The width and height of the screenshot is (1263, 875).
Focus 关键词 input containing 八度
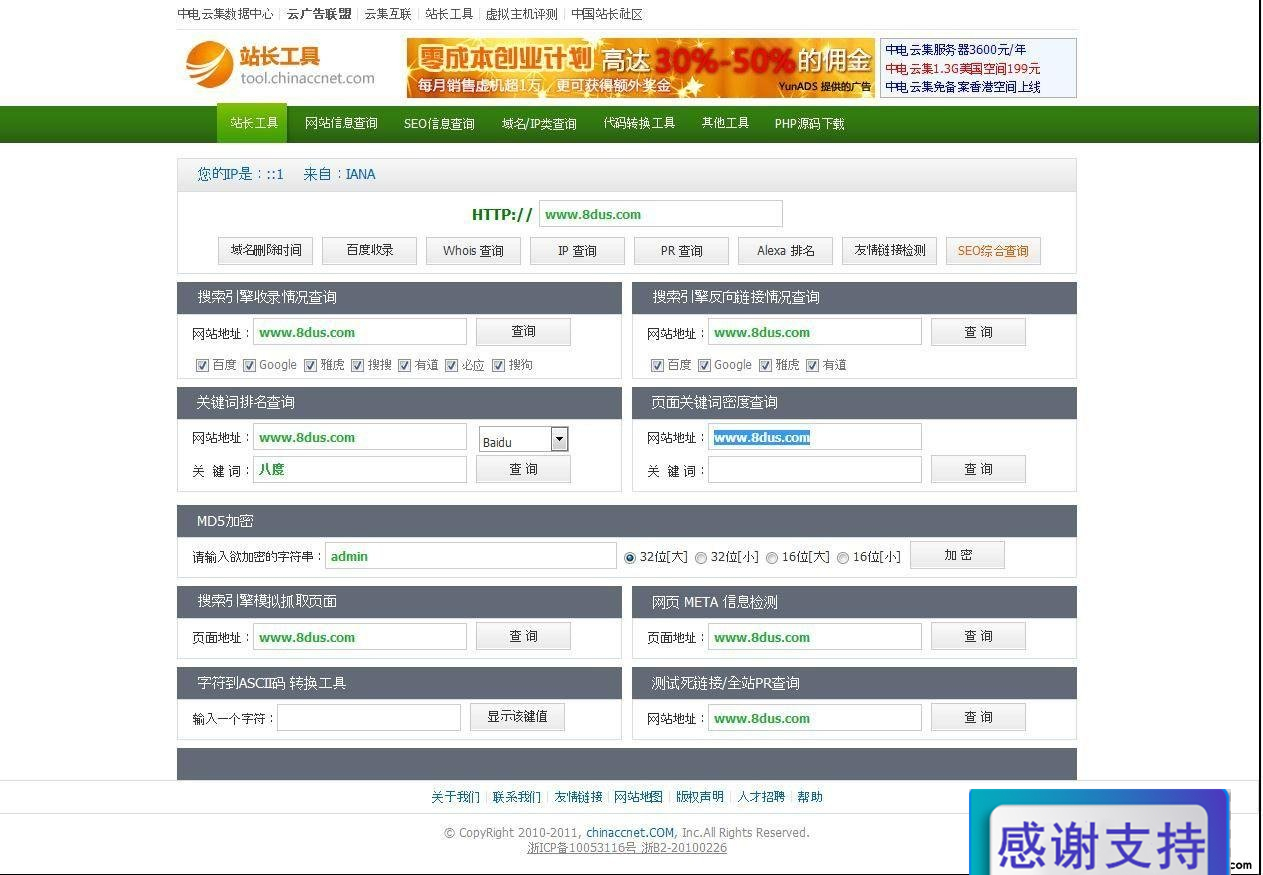pyautogui.click(x=360, y=469)
